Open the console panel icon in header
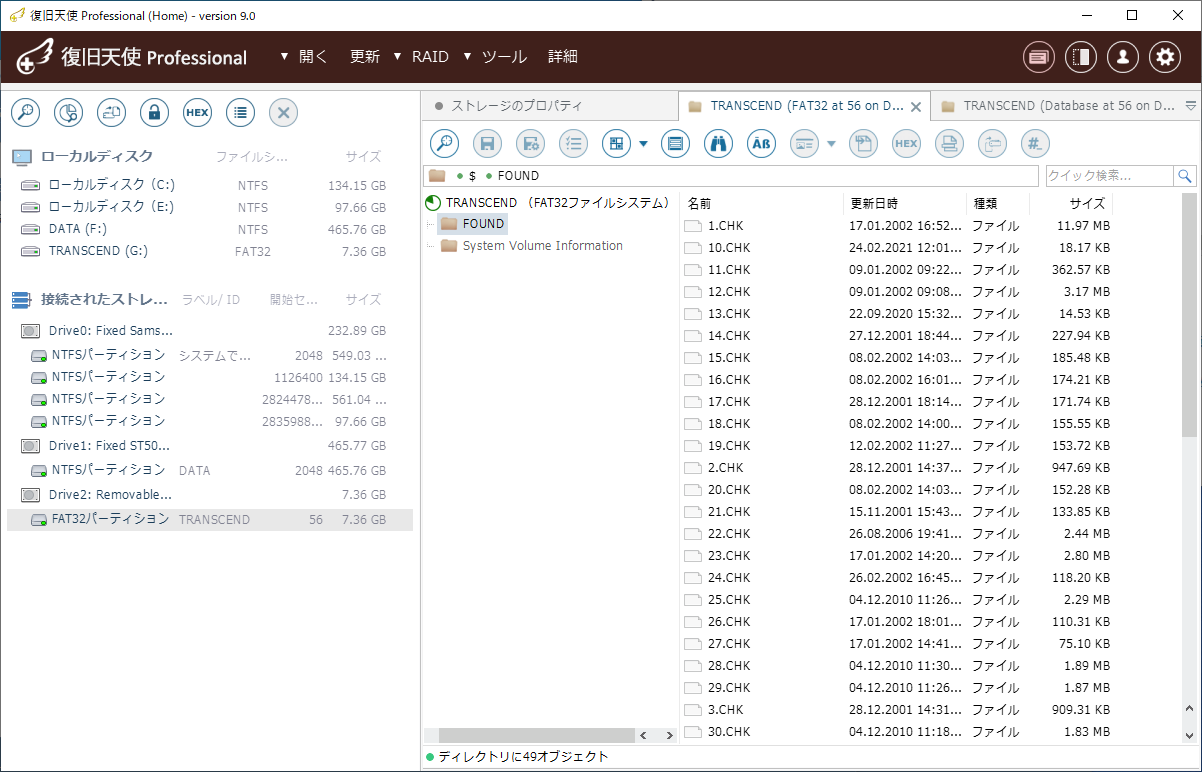This screenshot has width=1202, height=772. pos(1039,57)
